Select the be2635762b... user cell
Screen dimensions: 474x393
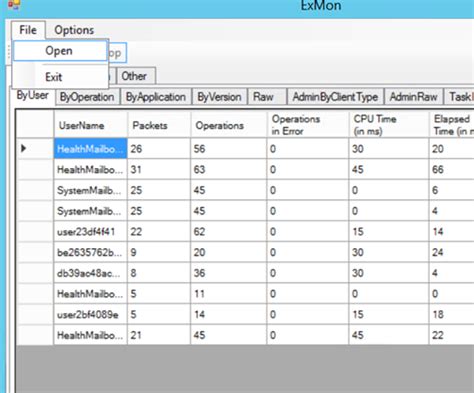pos(90,252)
